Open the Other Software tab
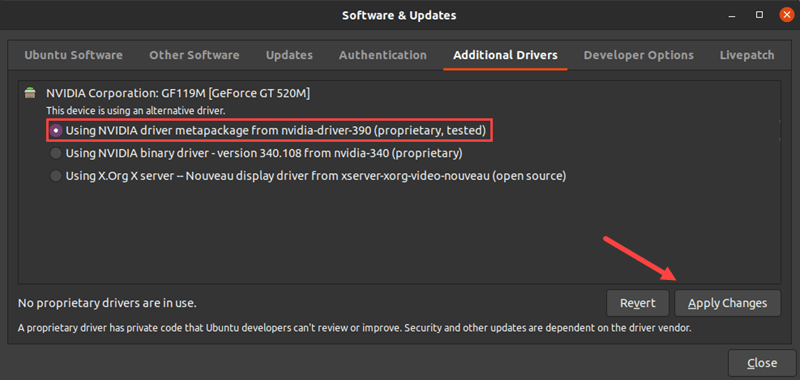The image size is (800, 380). (194, 55)
